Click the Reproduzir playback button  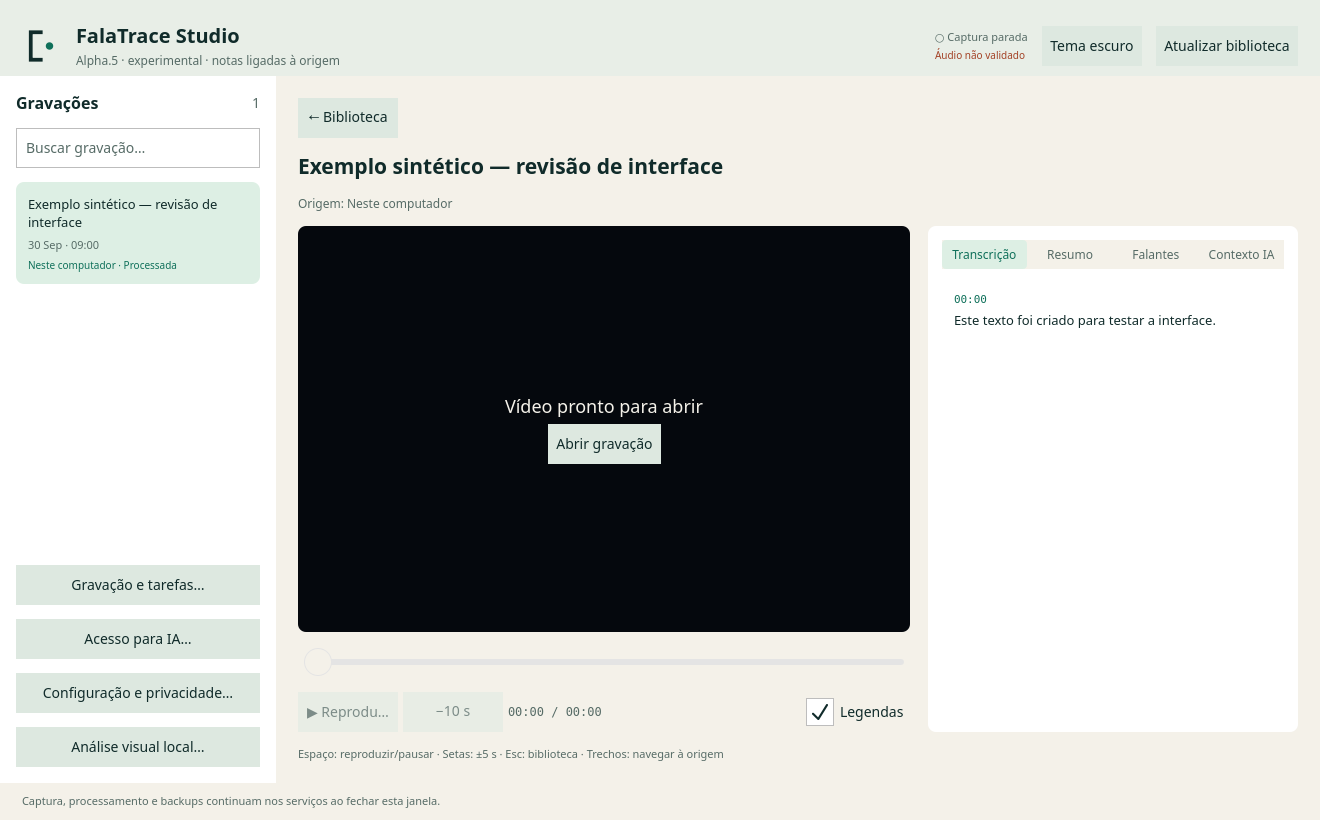[348, 712]
